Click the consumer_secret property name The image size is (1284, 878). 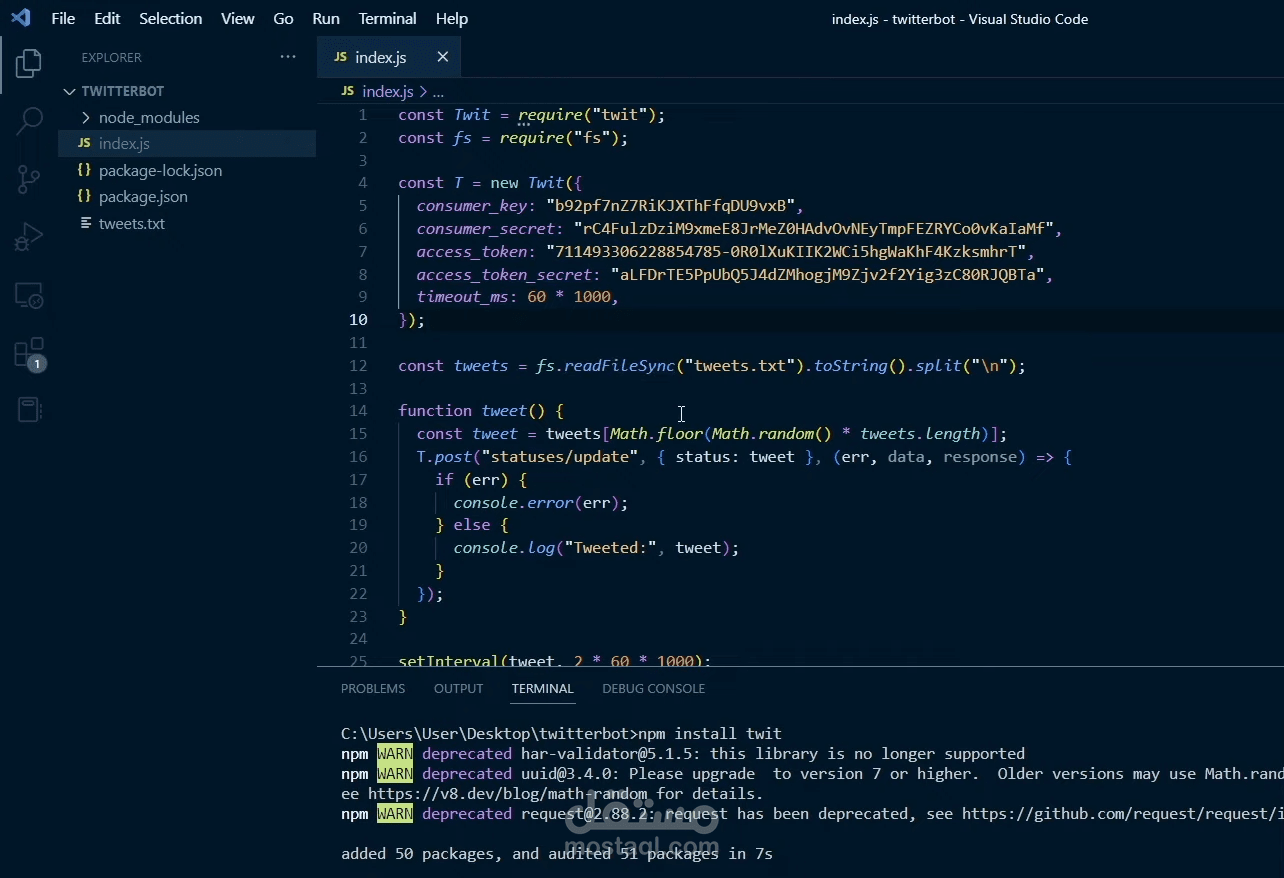[486, 229]
